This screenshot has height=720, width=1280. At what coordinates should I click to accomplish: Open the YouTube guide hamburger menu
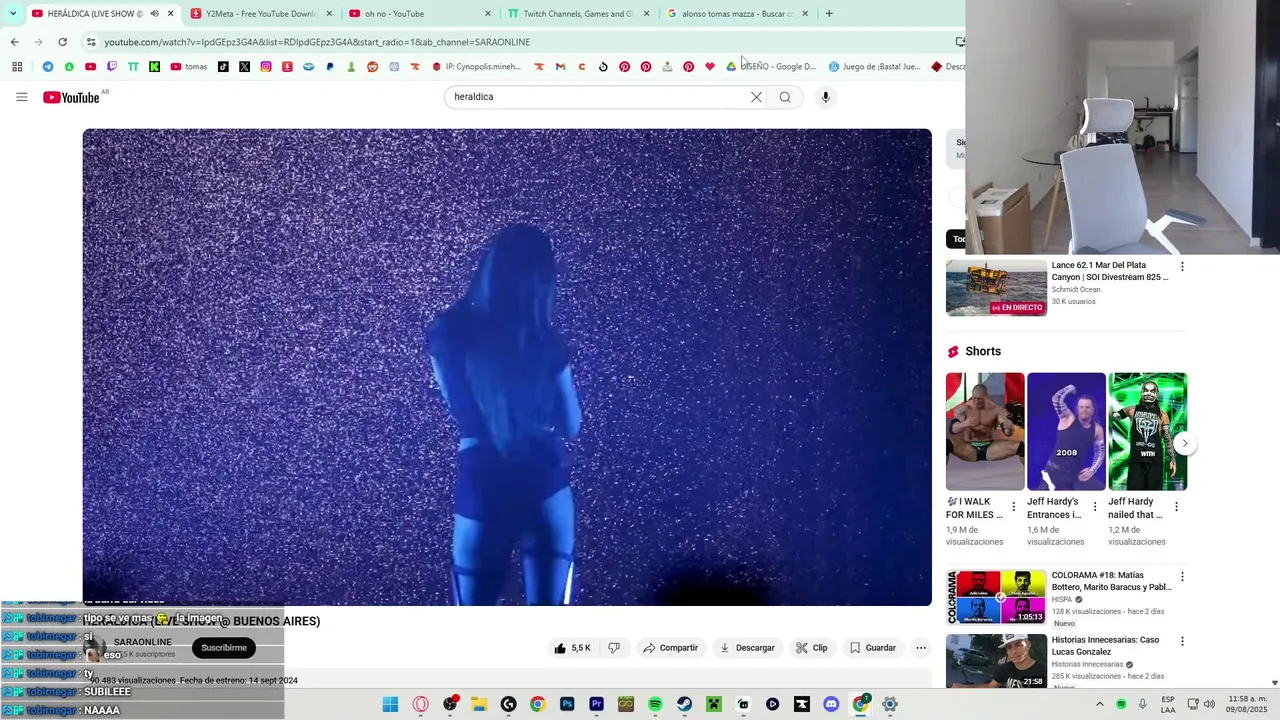(22, 97)
